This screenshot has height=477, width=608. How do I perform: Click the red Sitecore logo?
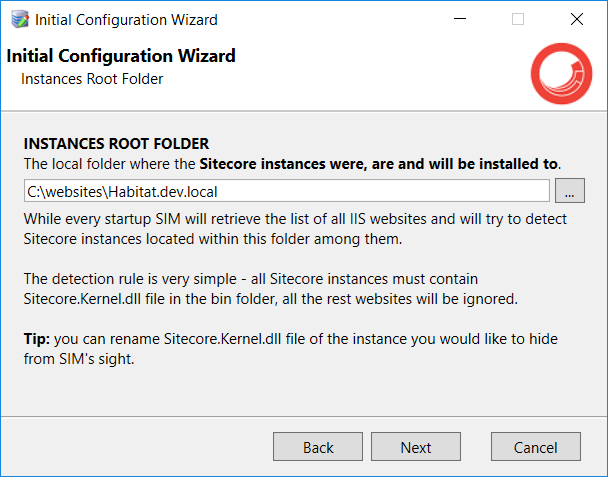[x=561, y=73]
